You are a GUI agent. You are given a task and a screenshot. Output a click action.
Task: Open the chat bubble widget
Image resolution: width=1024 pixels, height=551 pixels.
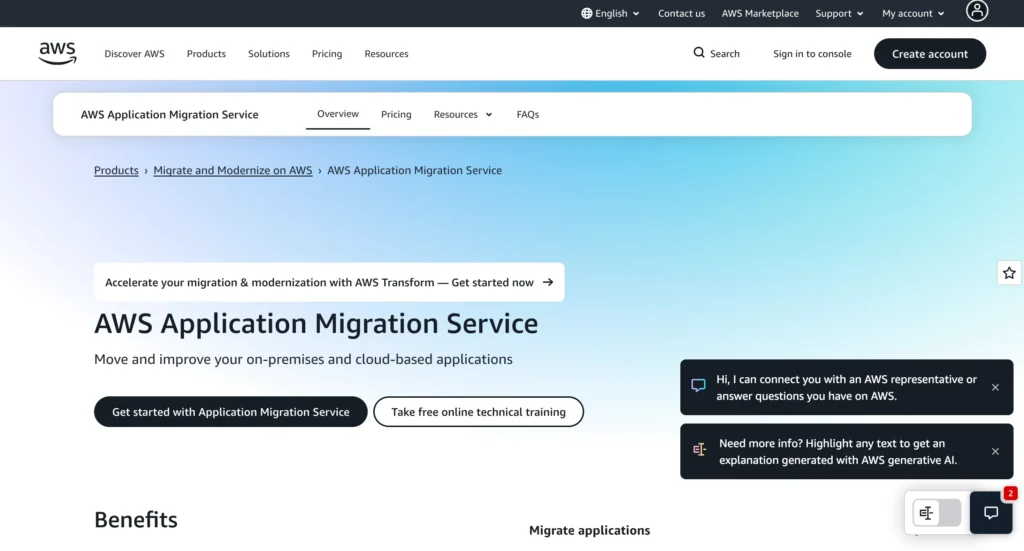[991, 512]
